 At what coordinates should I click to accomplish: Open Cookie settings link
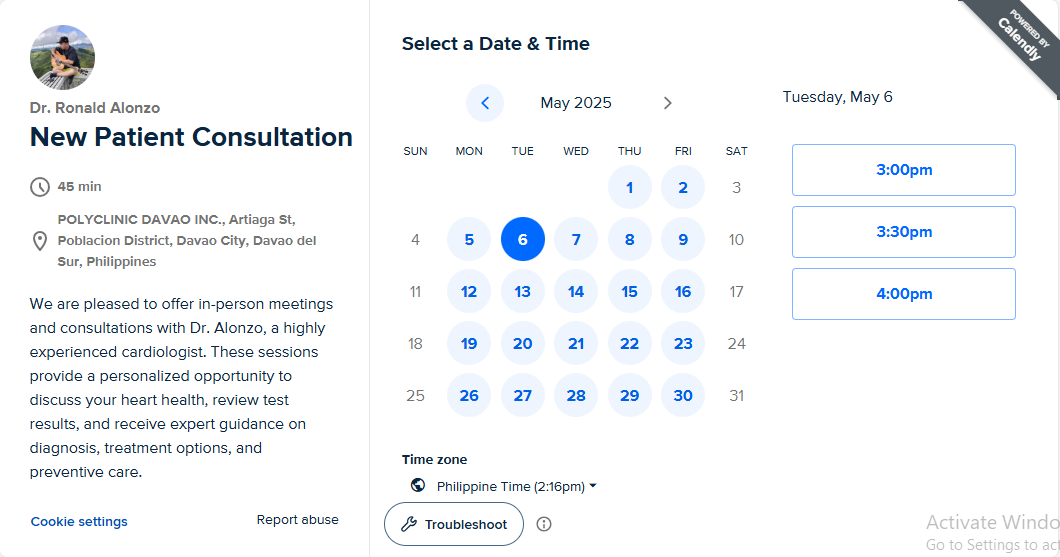pos(79,521)
